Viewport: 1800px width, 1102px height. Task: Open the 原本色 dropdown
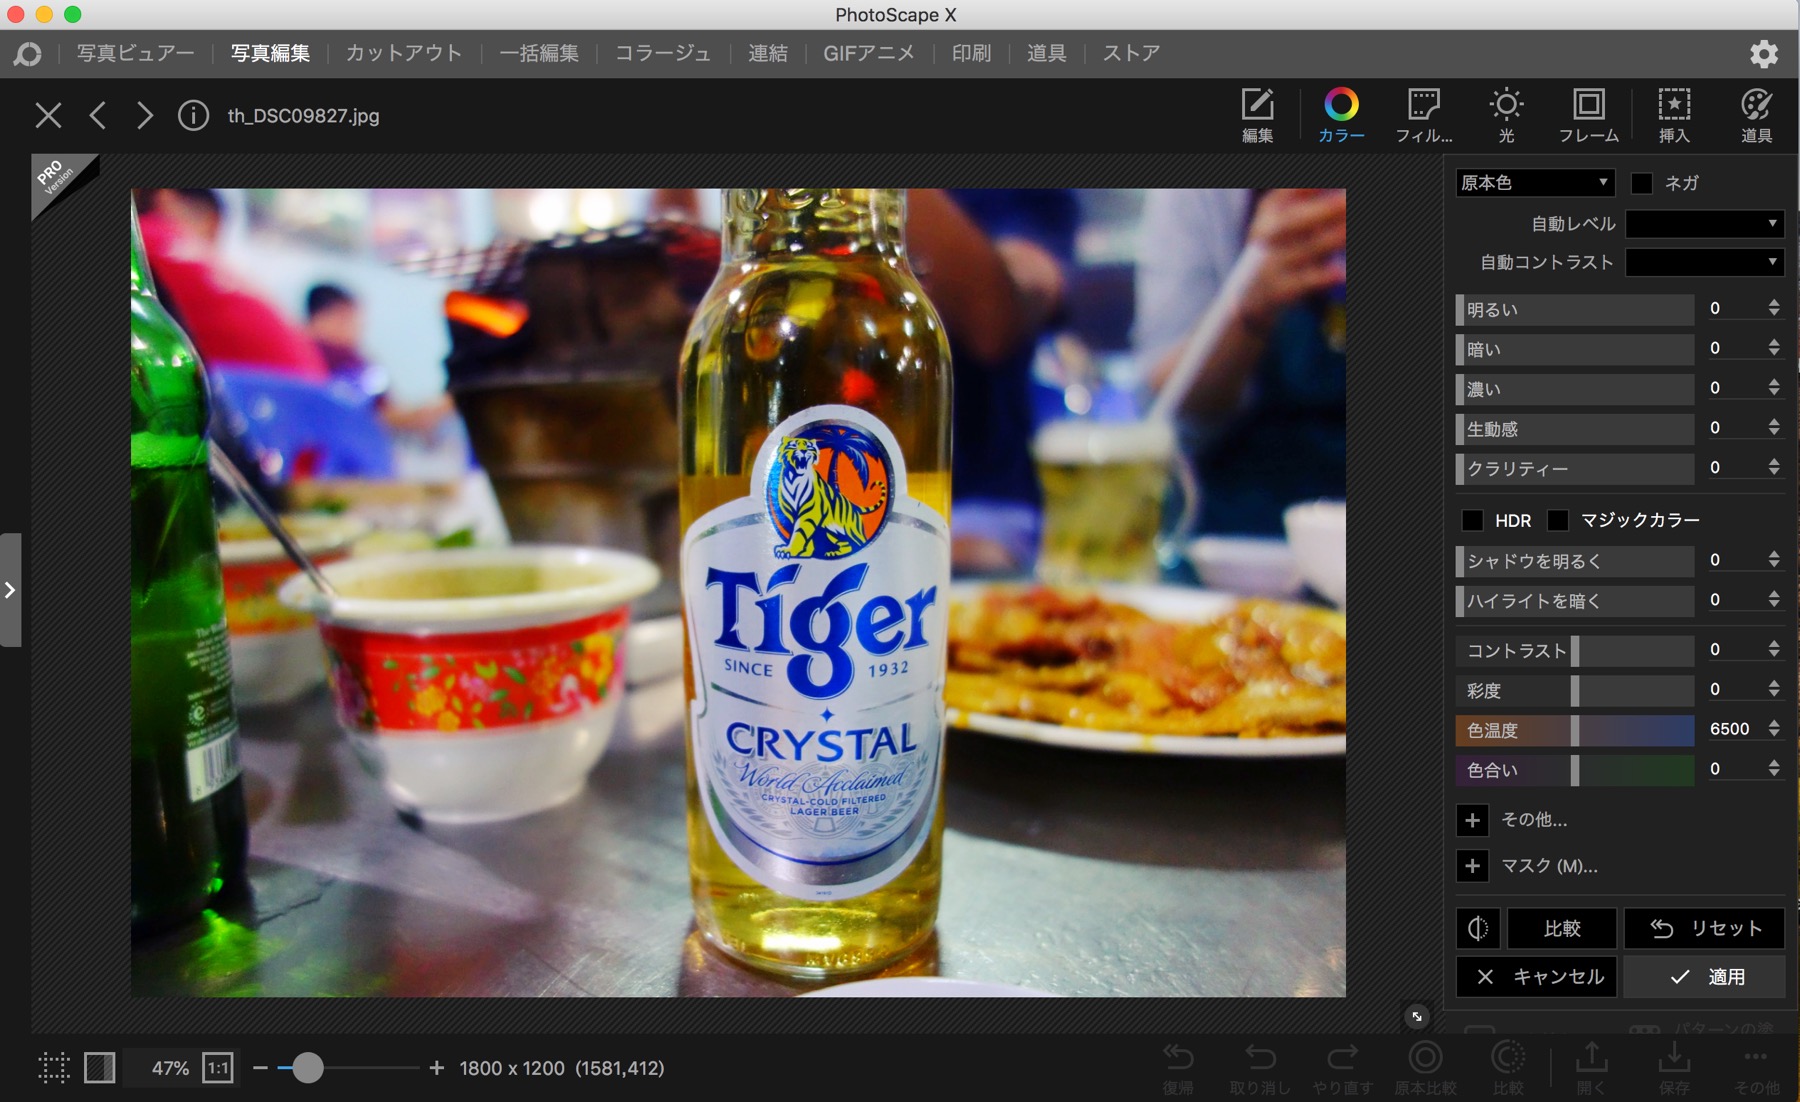(x=1535, y=183)
